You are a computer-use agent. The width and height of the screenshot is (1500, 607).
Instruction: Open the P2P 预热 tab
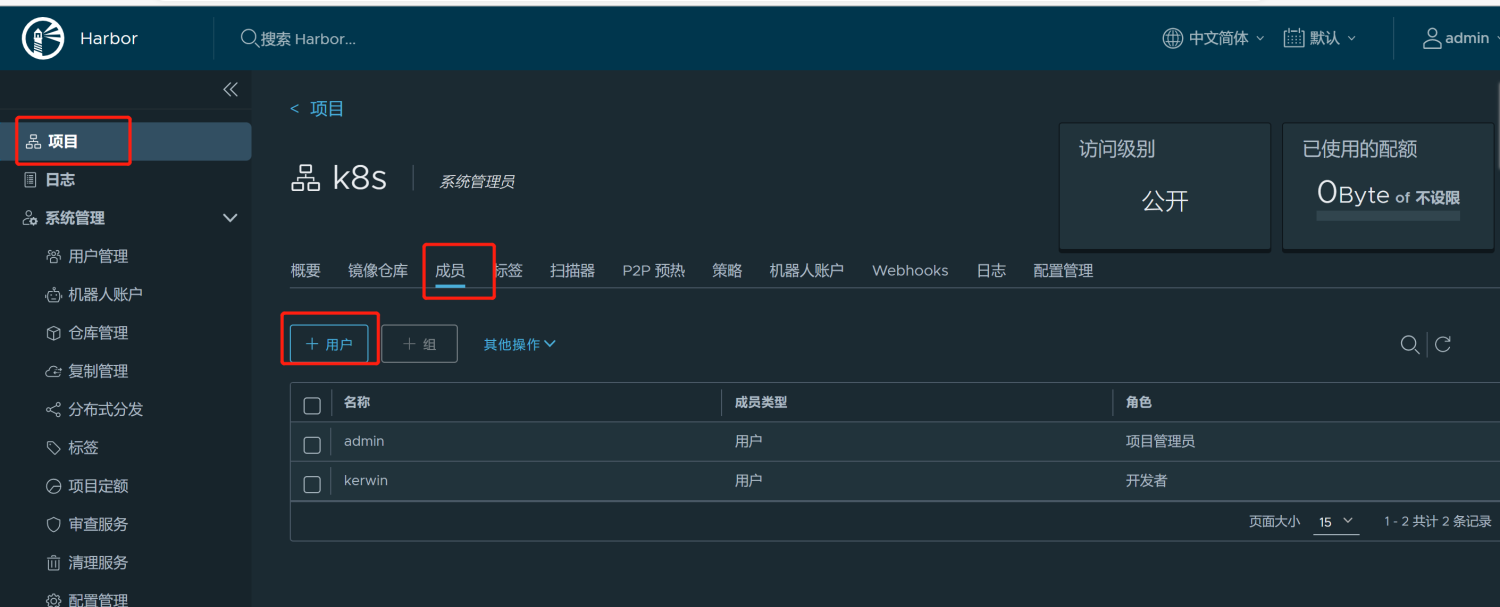click(654, 270)
